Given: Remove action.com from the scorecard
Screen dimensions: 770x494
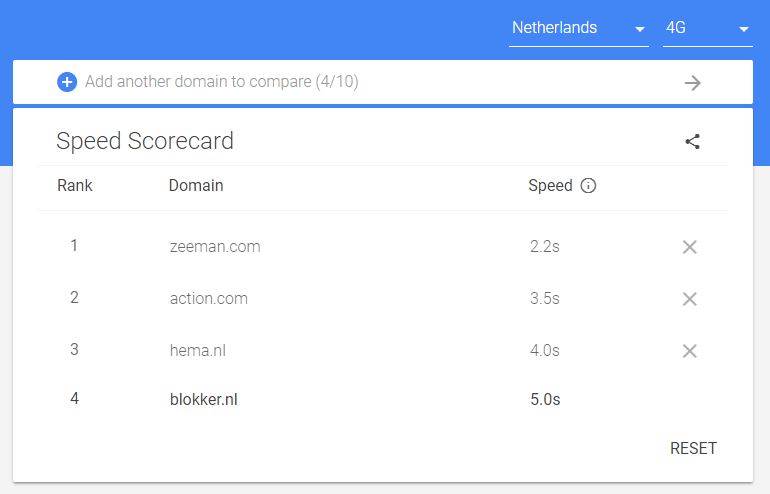Looking at the screenshot, I should (x=689, y=299).
